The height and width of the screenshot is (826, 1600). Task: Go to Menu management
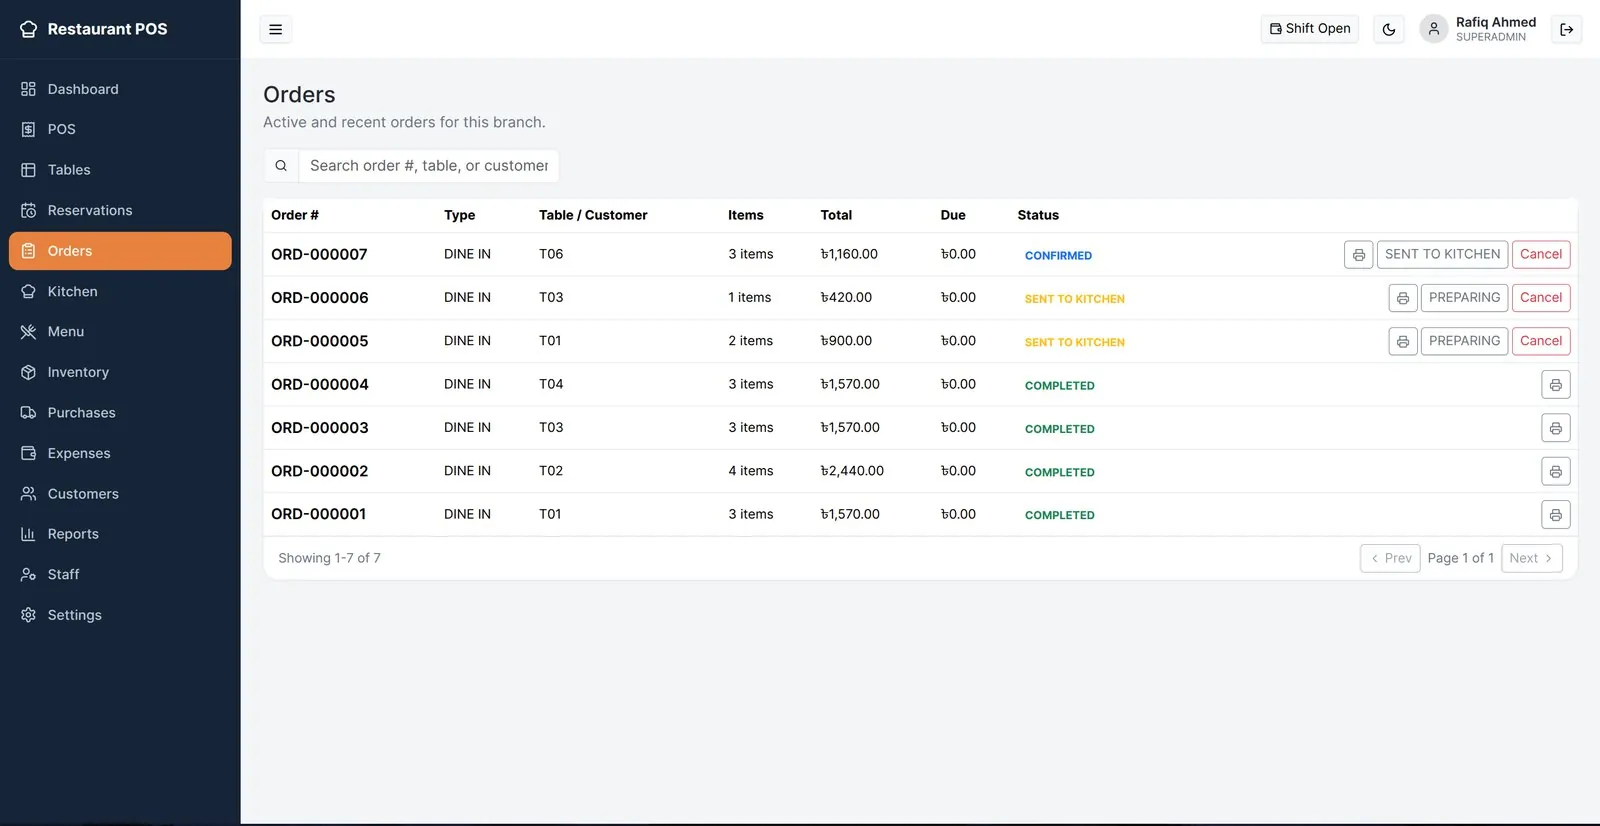click(120, 331)
